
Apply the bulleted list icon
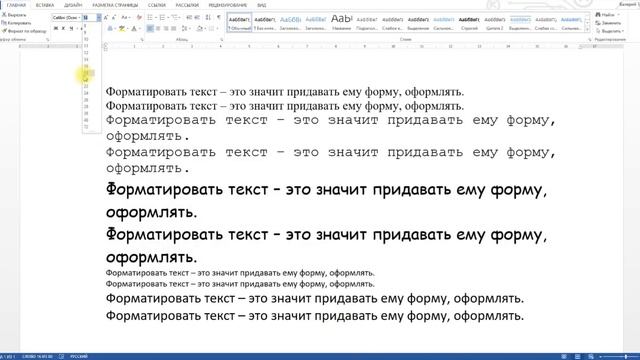(150, 18)
